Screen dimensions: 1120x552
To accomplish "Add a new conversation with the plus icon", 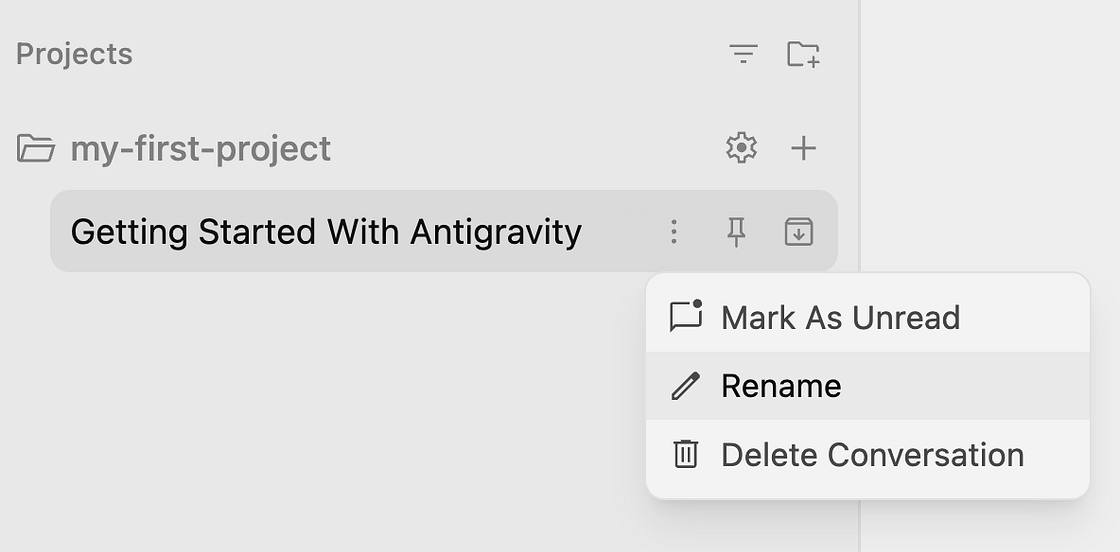I will pyautogui.click(x=804, y=149).
